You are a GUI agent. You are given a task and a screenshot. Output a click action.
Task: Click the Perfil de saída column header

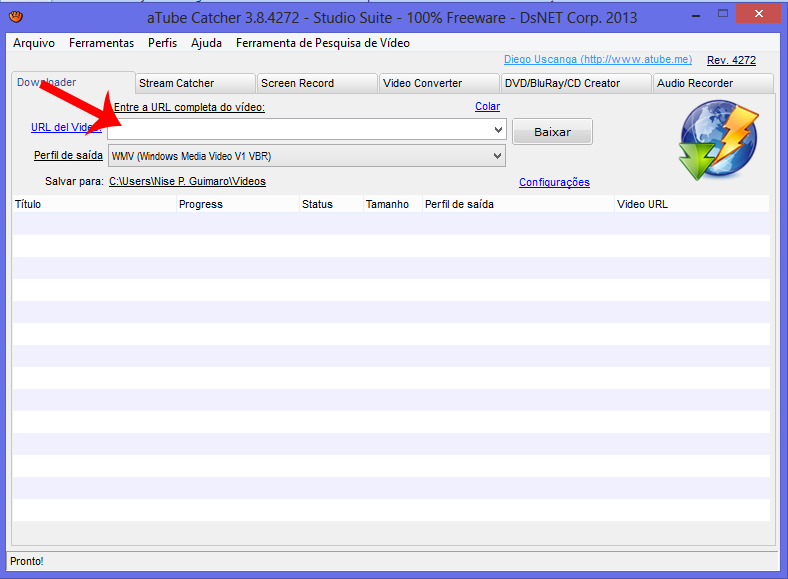coord(518,204)
